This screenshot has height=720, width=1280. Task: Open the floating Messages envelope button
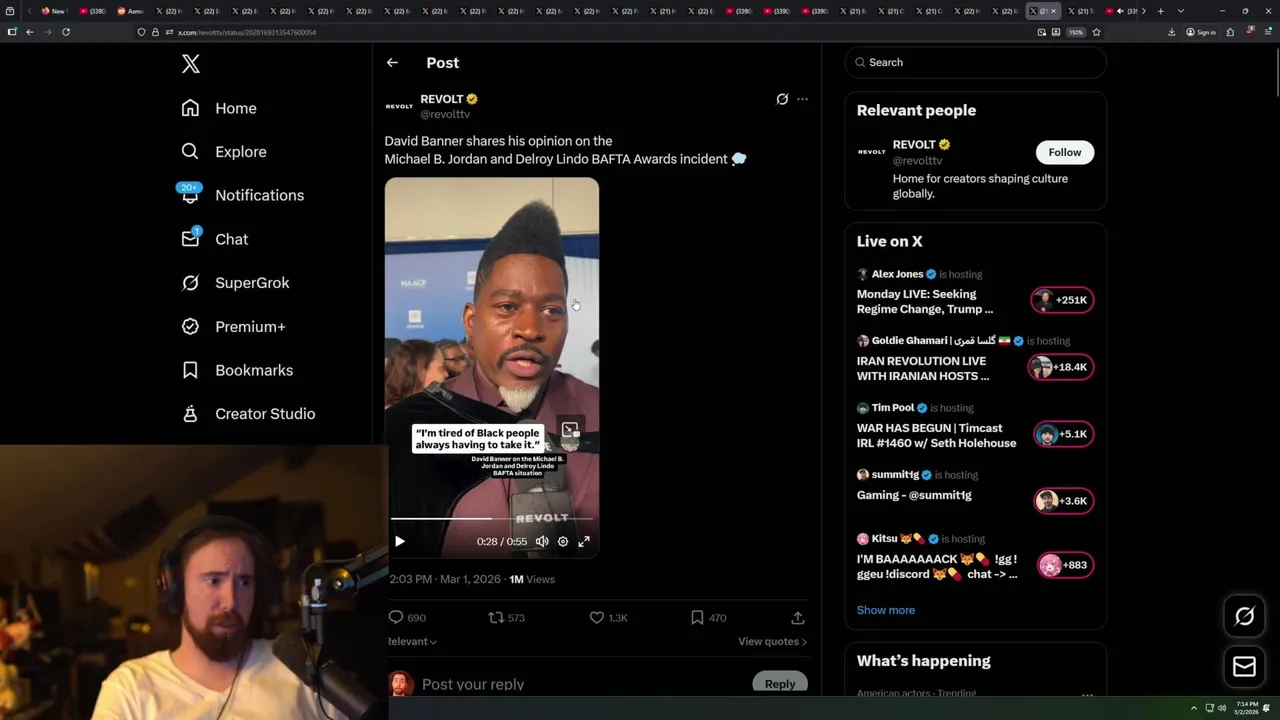tap(1245, 667)
